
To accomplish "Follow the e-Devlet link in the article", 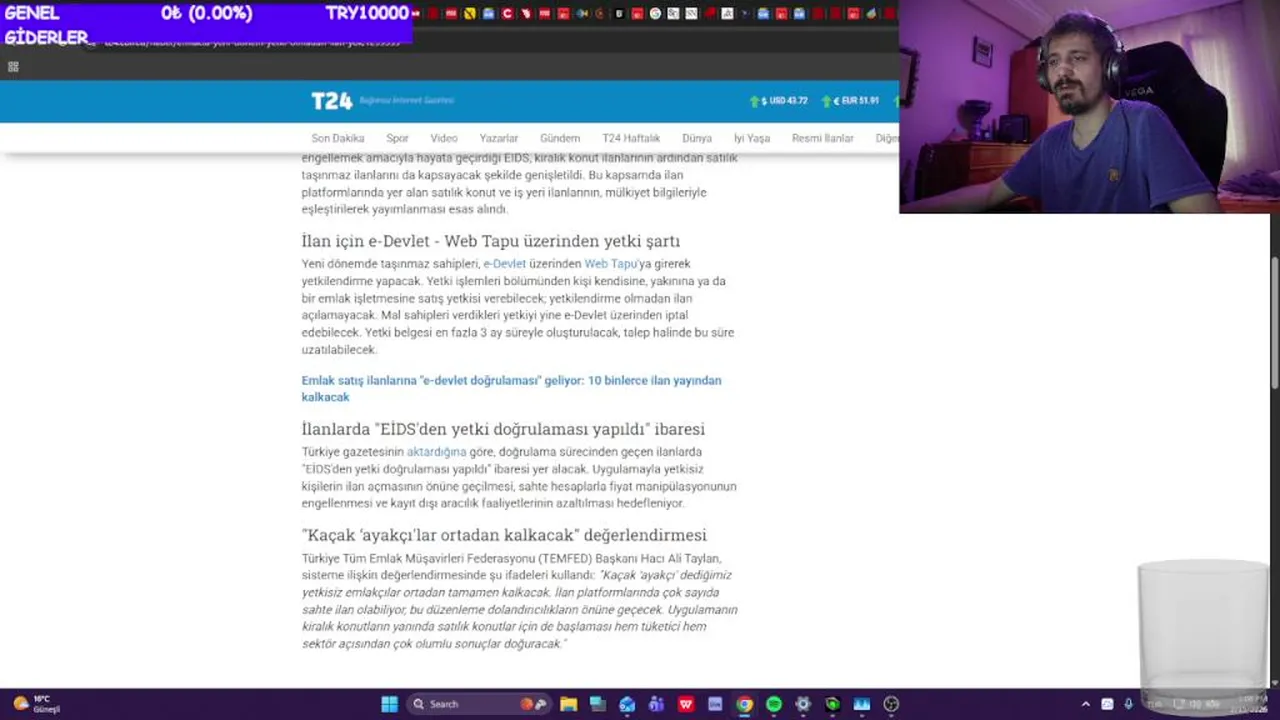I will point(504,264).
